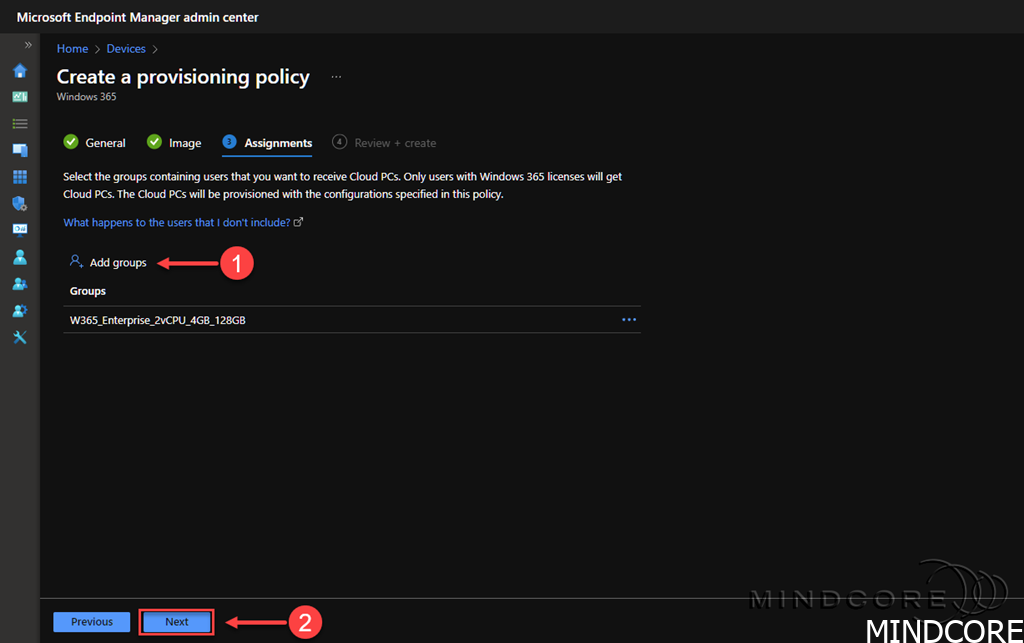Open Devices icon in sidebar
This screenshot has width=1024, height=643.
19,150
